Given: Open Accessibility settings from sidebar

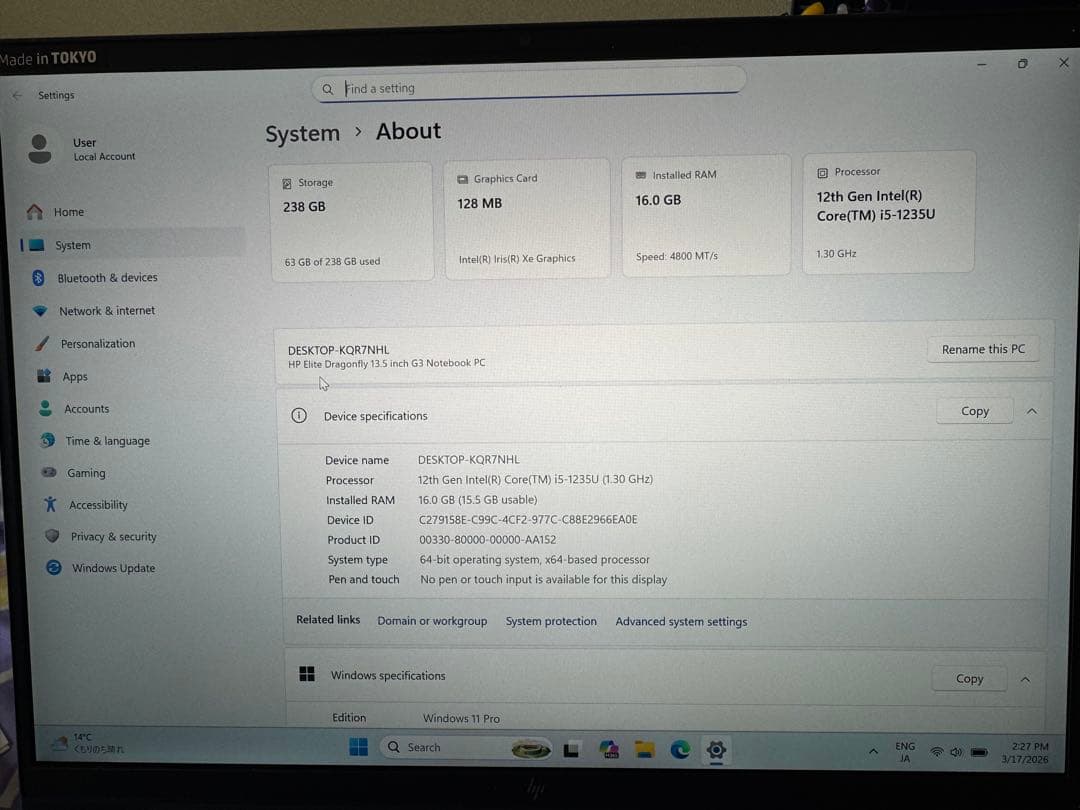Looking at the screenshot, I should point(97,504).
